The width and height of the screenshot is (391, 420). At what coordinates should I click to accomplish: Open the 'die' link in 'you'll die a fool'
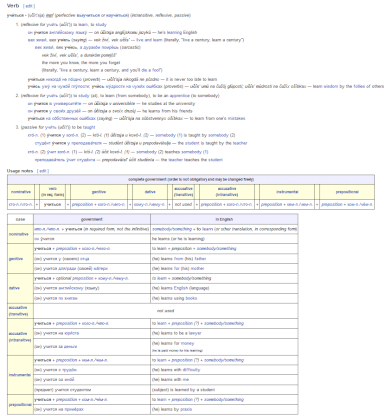click(x=145, y=70)
